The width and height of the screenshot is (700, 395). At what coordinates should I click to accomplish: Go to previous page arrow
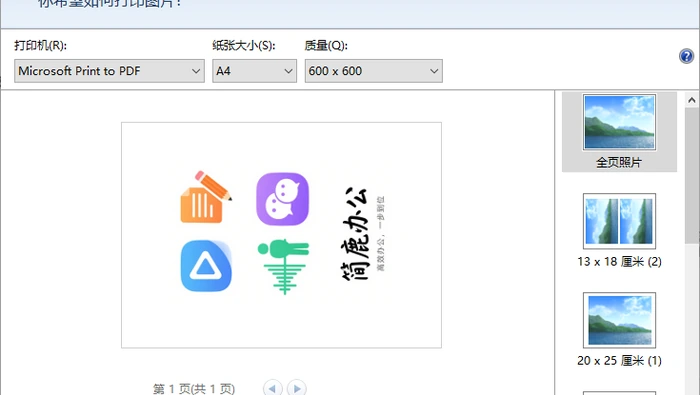273,388
